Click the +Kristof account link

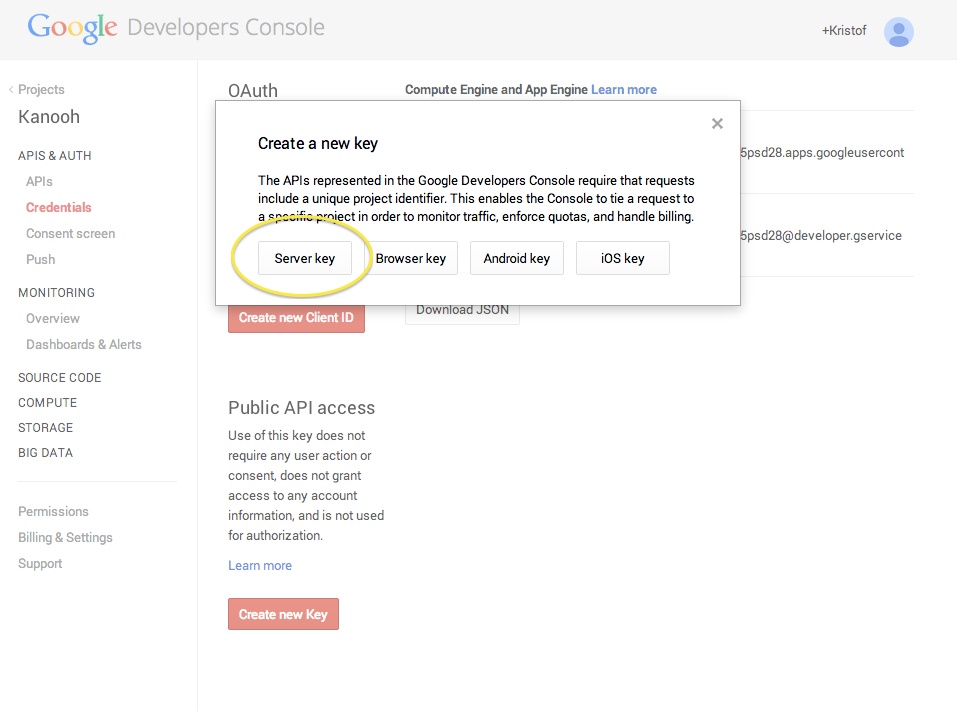[x=843, y=31]
